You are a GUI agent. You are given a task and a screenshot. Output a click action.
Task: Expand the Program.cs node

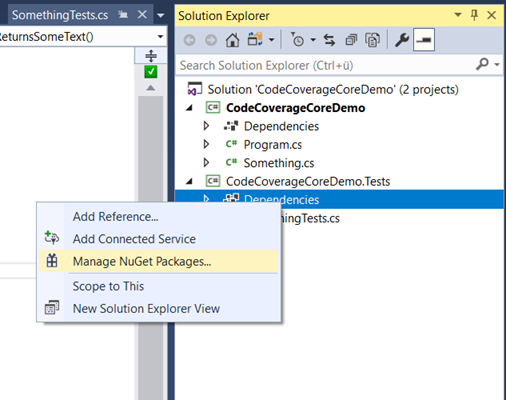pos(206,144)
